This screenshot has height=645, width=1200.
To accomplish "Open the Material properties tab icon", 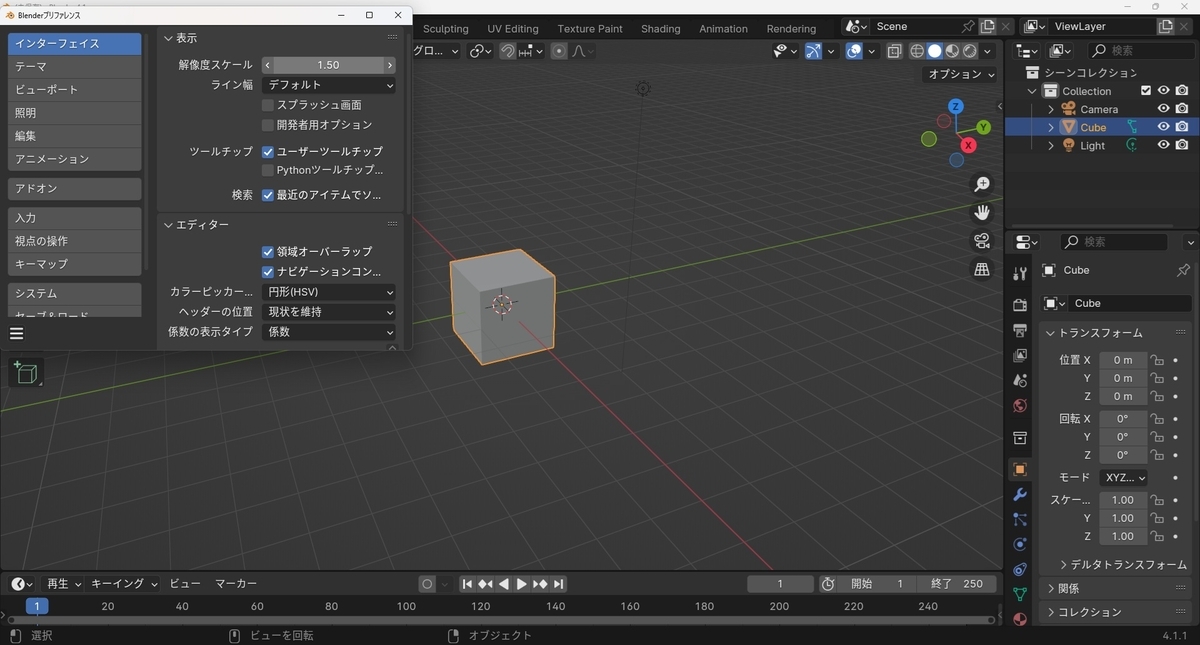I will pyautogui.click(x=1019, y=618).
